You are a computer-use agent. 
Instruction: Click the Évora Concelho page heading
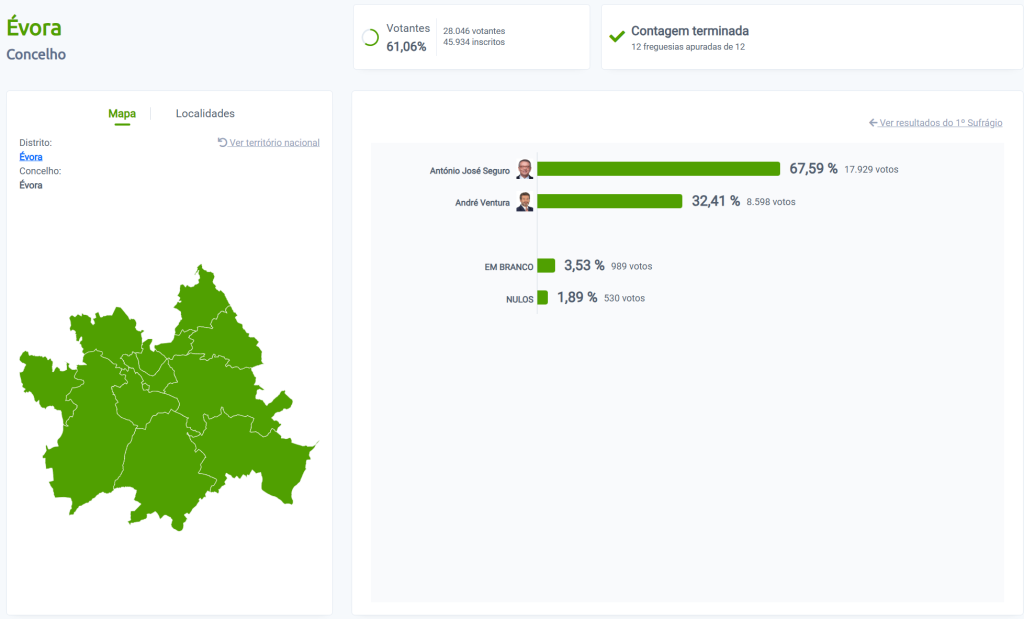(34, 28)
